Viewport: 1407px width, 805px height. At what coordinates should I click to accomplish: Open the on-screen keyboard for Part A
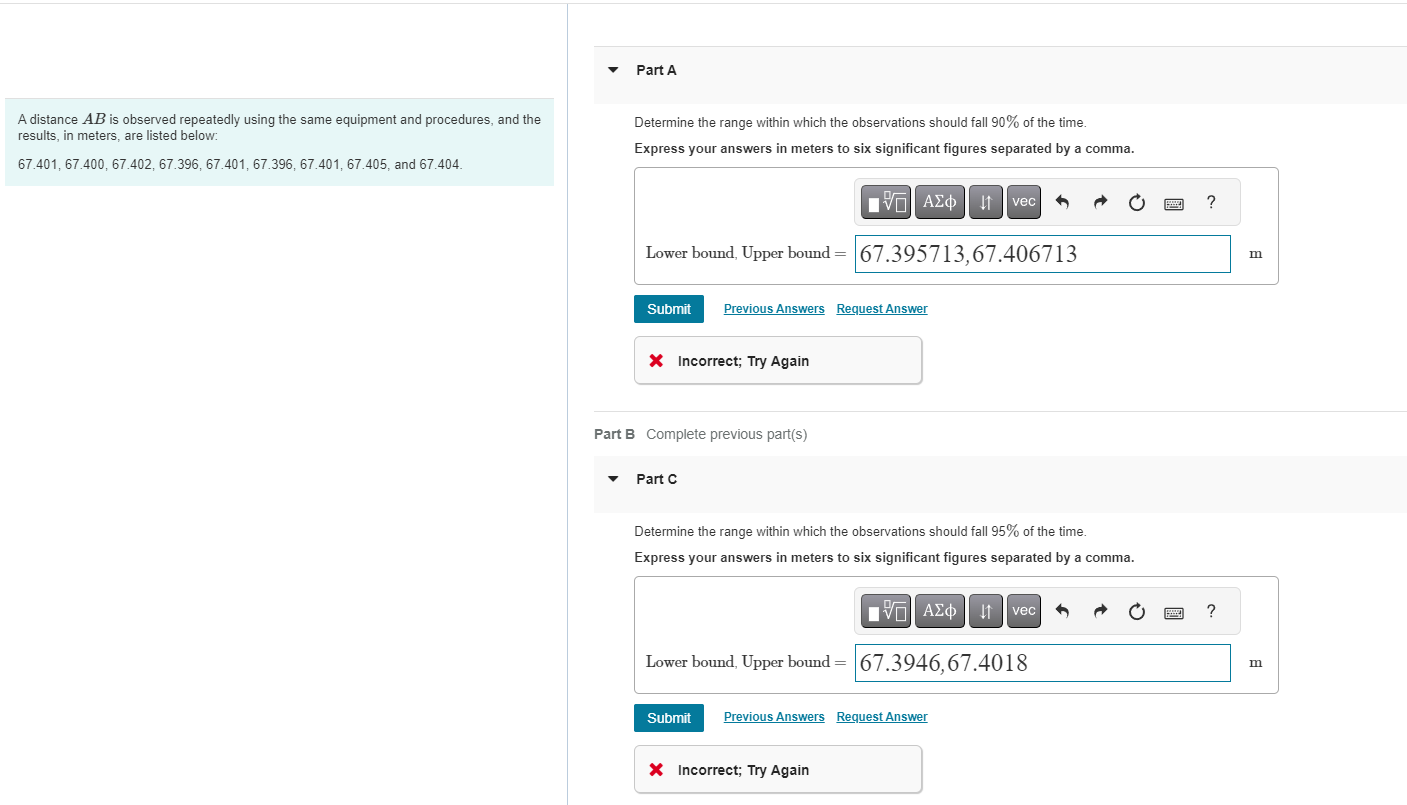pos(1173,201)
